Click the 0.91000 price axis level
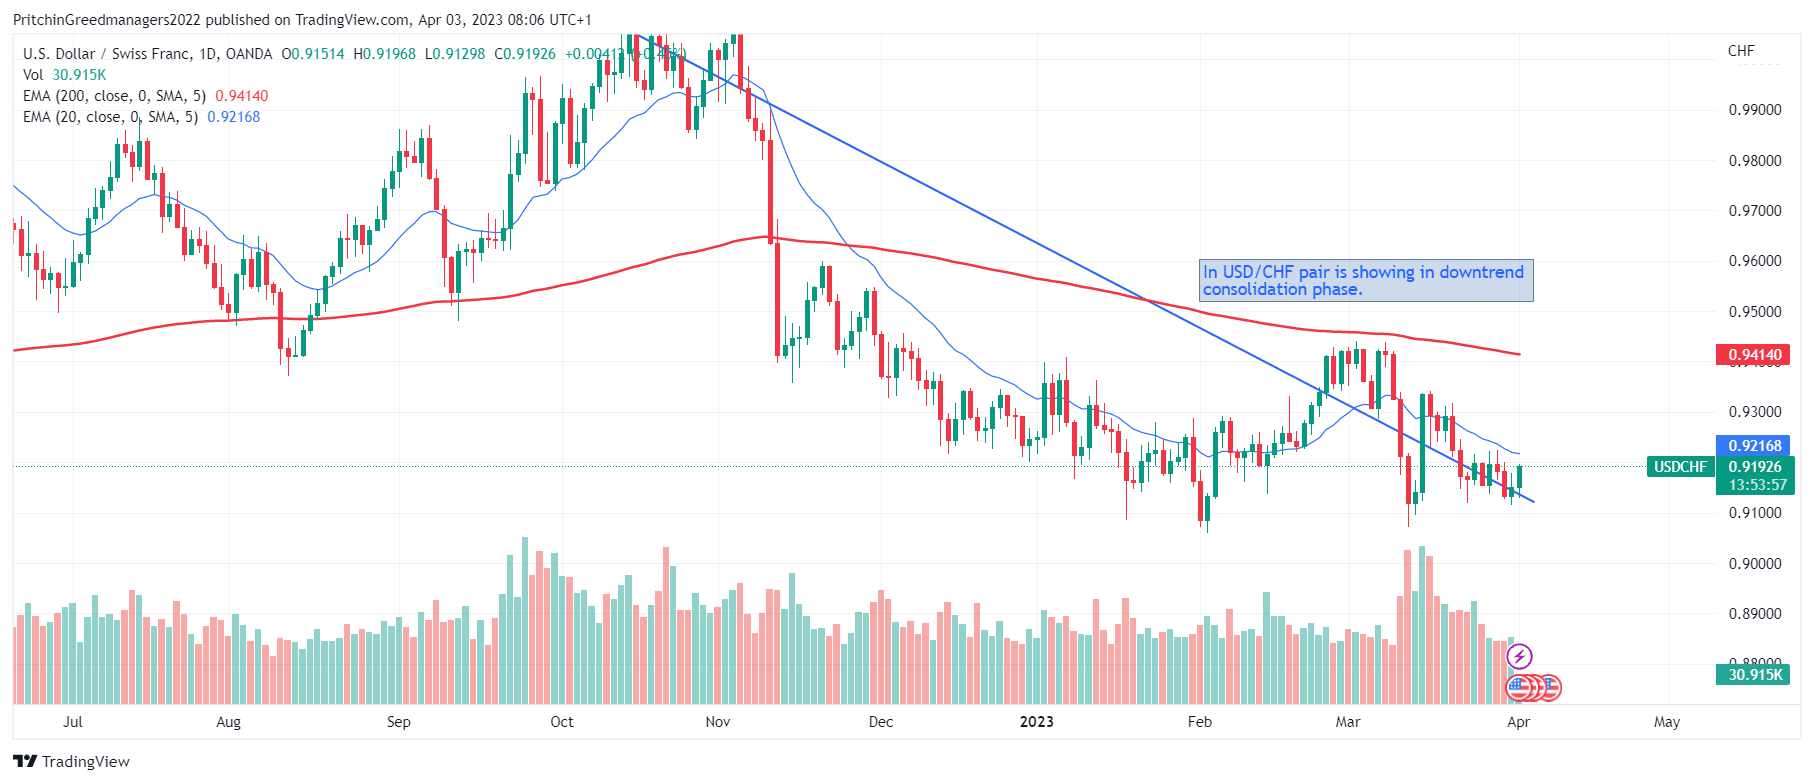Viewport: 1814px width, 783px height. [x=1755, y=513]
